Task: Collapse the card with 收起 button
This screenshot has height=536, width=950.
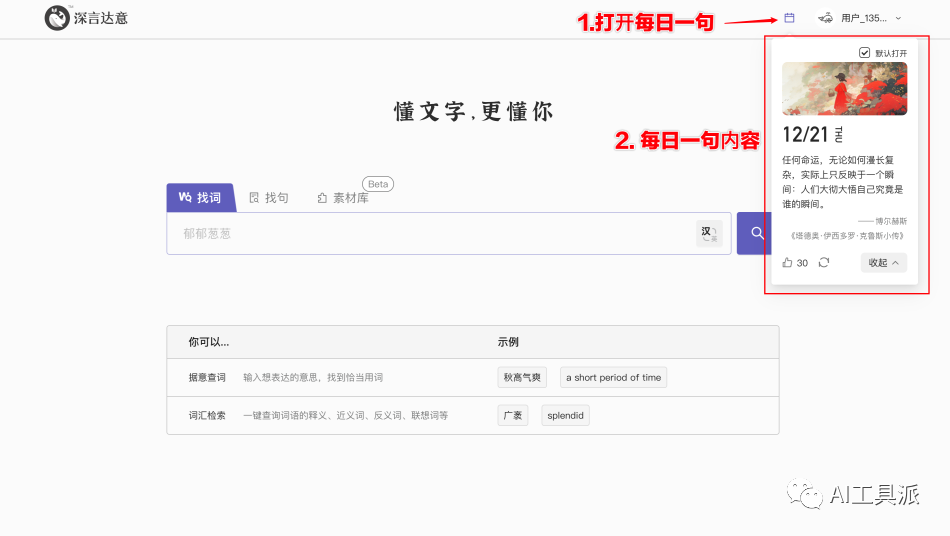Action: (x=883, y=262)
